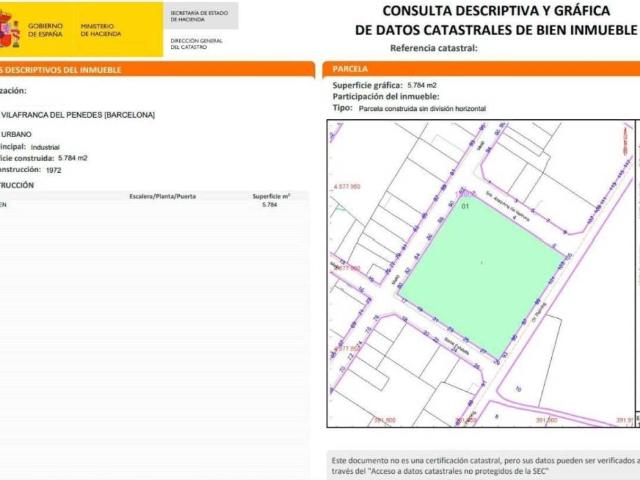Click the 'Superficie gráfica:' label
Viewport: 640px width, 480px height.
(367, 85)
